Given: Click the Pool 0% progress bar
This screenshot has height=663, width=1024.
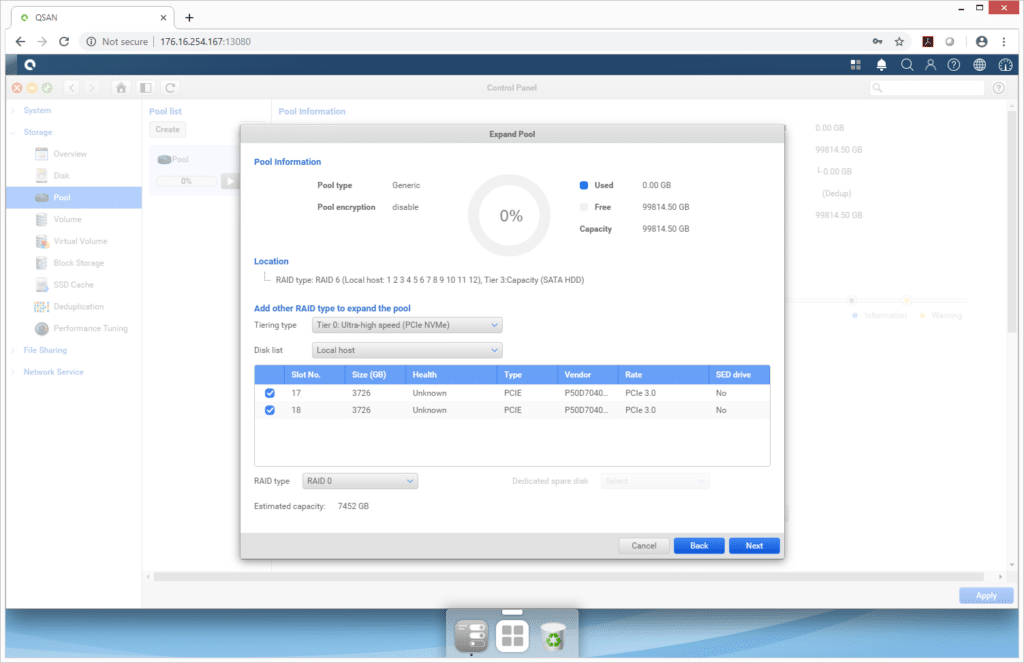Looking at the screenshot, I should [x=186, y=181].
